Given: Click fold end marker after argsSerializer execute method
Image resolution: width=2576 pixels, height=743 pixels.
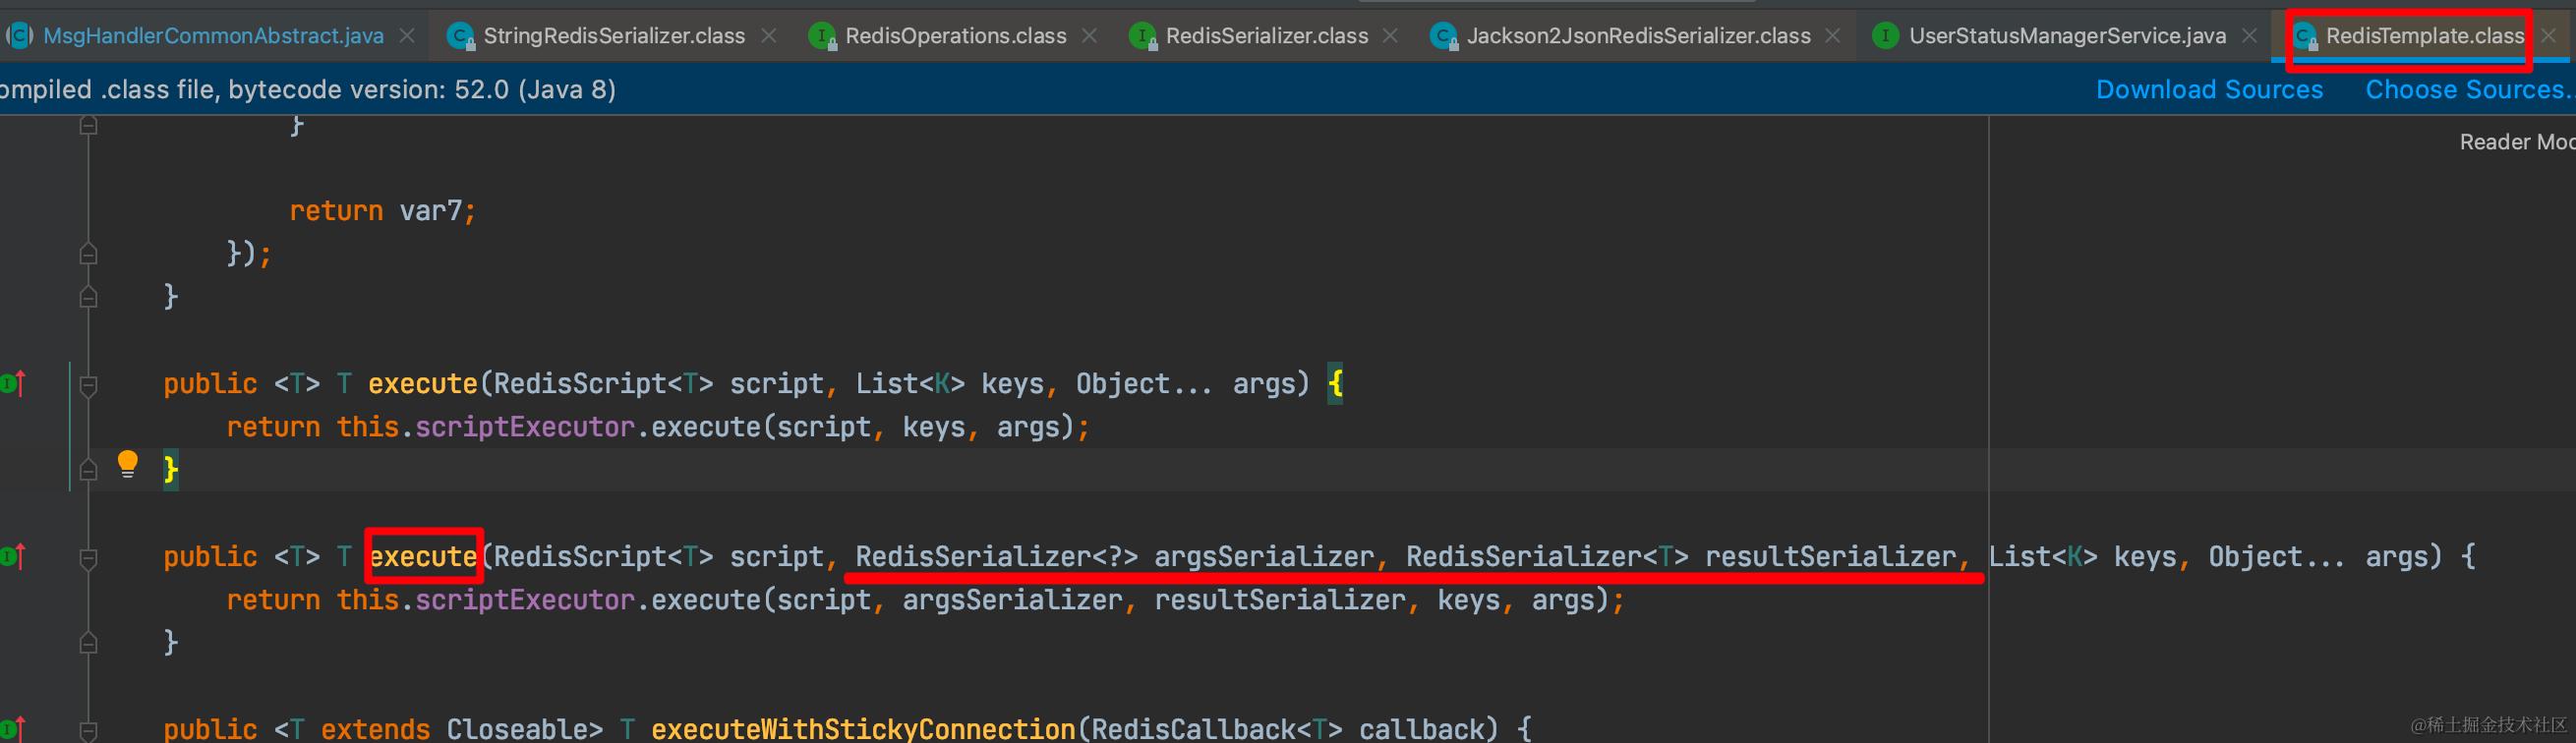Looking at the screenshot, I should tap(88, 642).
